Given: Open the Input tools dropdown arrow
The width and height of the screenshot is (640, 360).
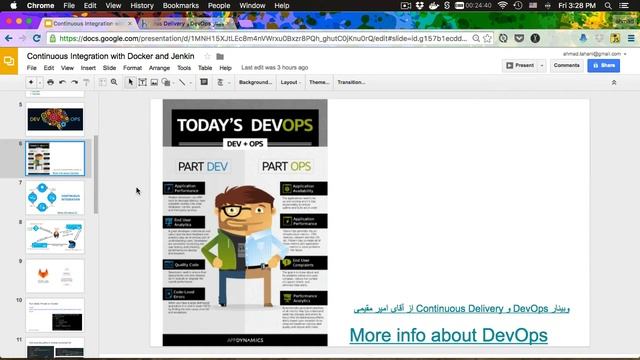Looking at the screenshot, I should coord(229,83).
